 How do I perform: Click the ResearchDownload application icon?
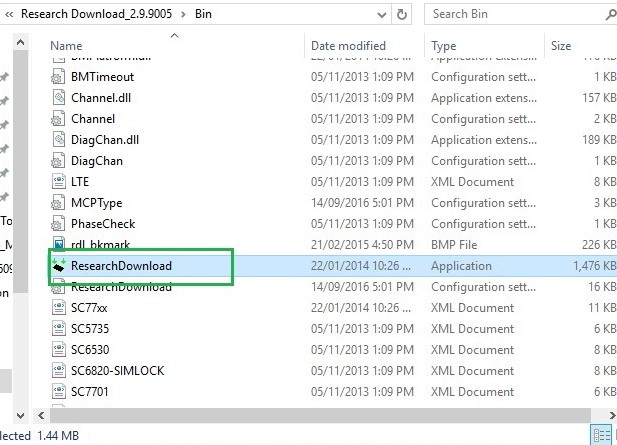tap(59, 266)
